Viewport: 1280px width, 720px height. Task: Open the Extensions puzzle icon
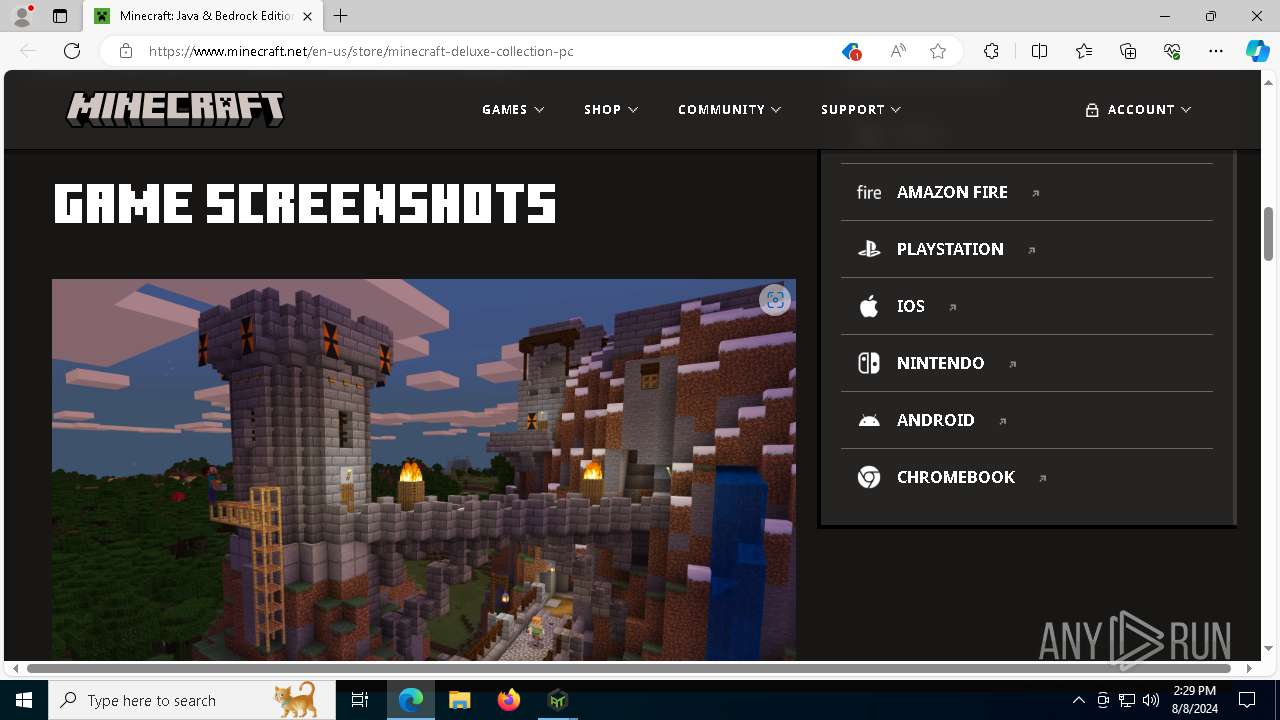[991, 51]
